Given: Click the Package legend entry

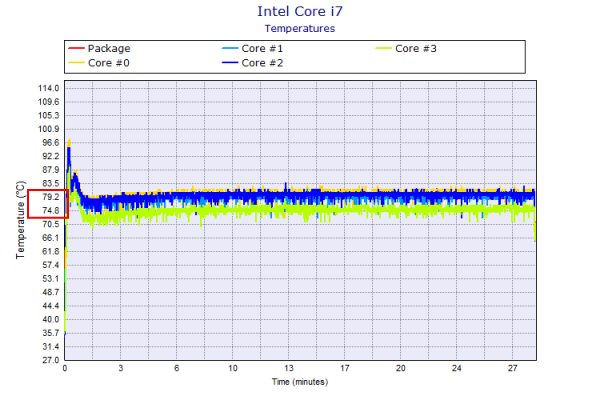Looking at the screenshot, I should (x=99, y=48).
